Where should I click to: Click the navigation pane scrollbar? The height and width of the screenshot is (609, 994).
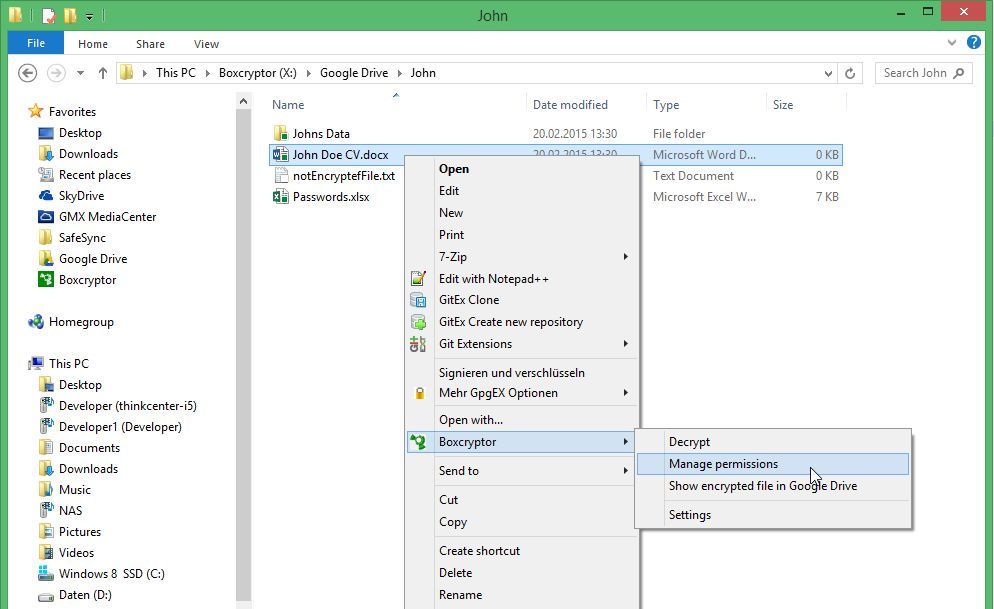pos(243,300)
